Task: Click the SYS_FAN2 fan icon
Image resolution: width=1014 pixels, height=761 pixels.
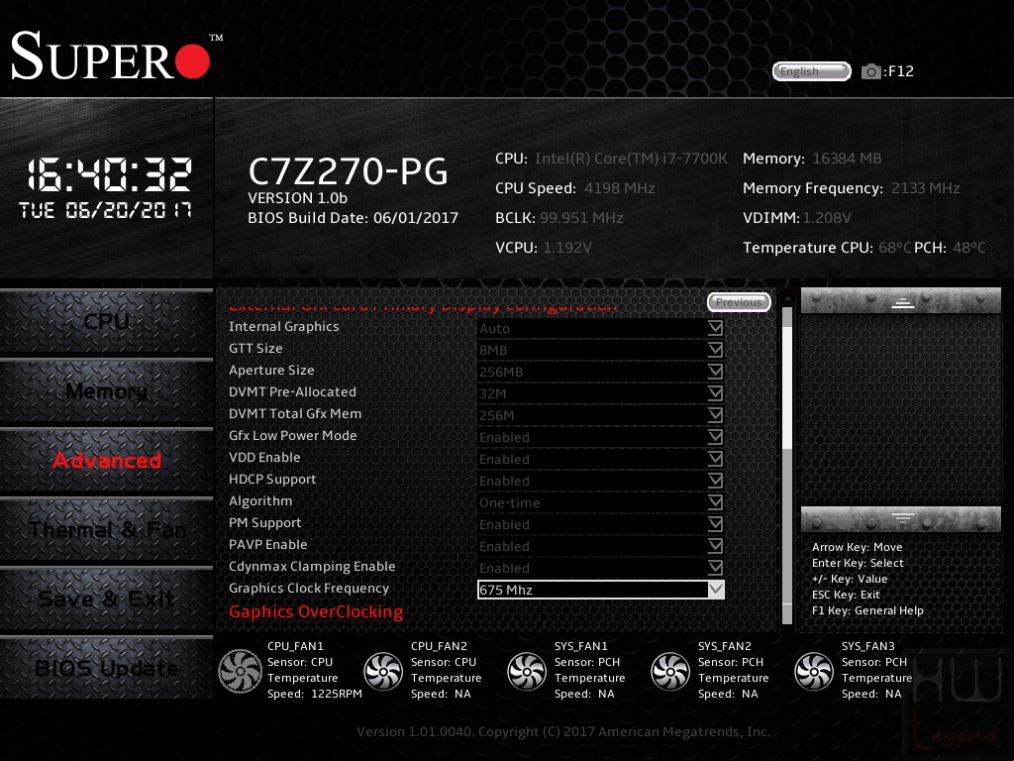Action: click(x=671, y=670)
